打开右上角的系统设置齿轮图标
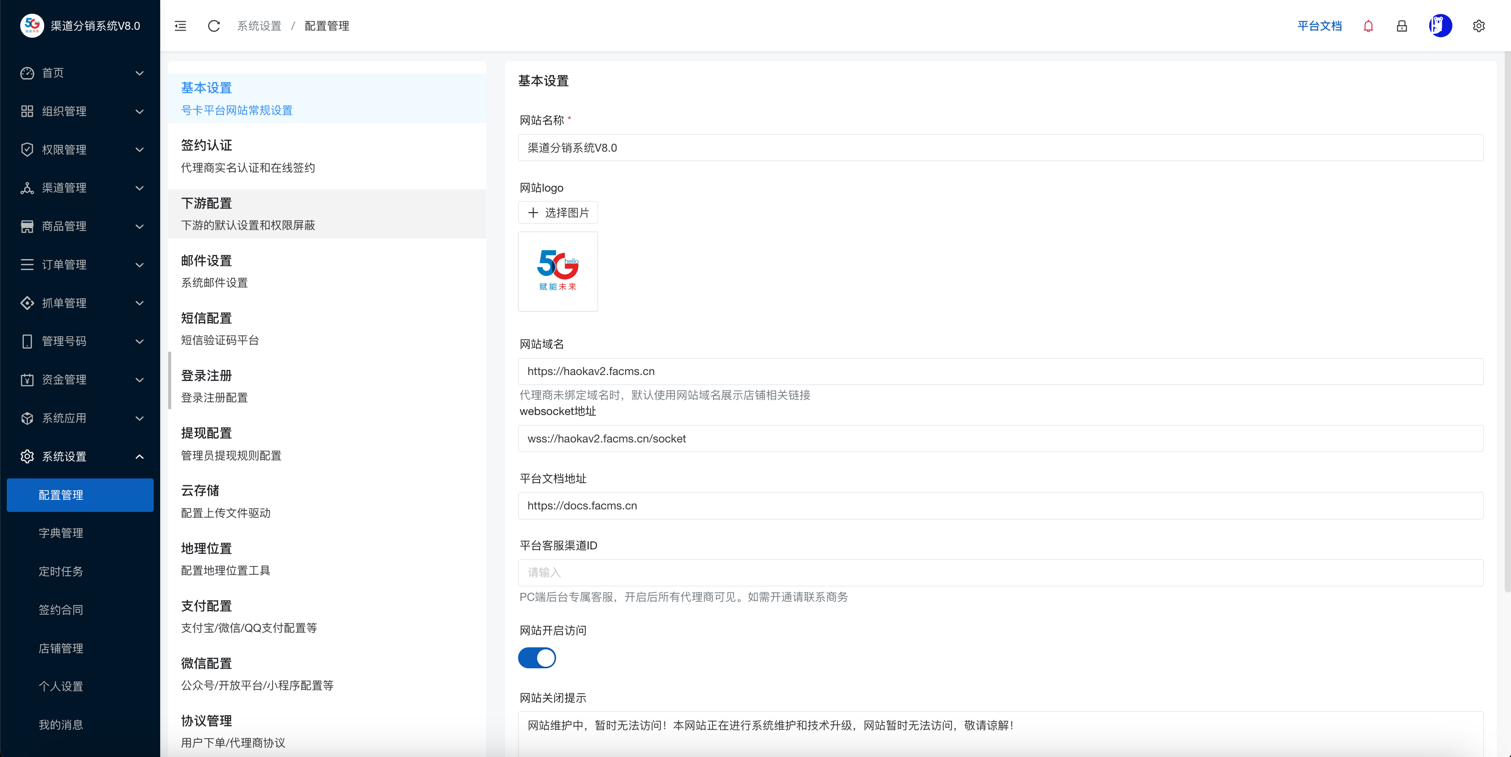This screenshot has width=1511, height=757. (1478, 25)
